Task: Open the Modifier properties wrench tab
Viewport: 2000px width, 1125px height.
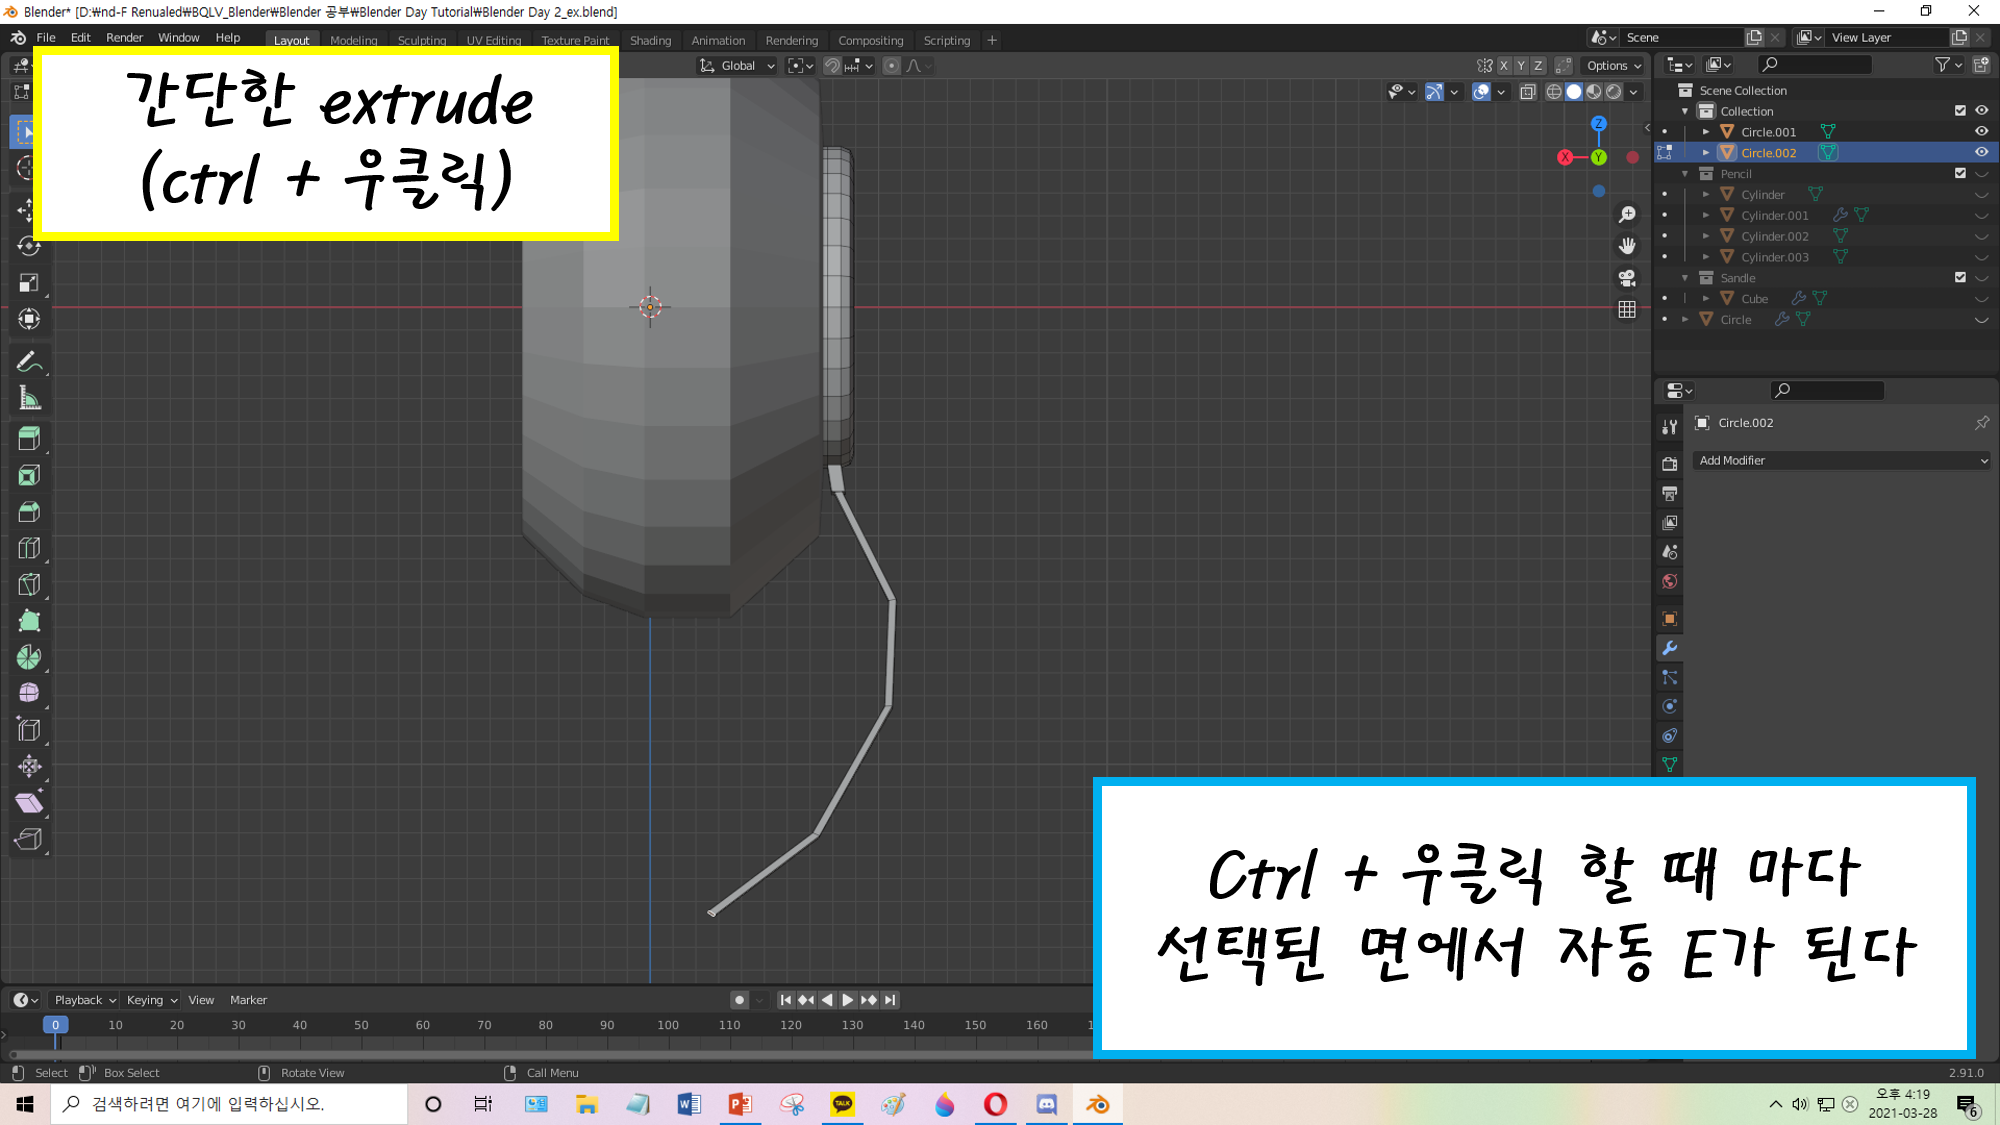Action: 1669,648
